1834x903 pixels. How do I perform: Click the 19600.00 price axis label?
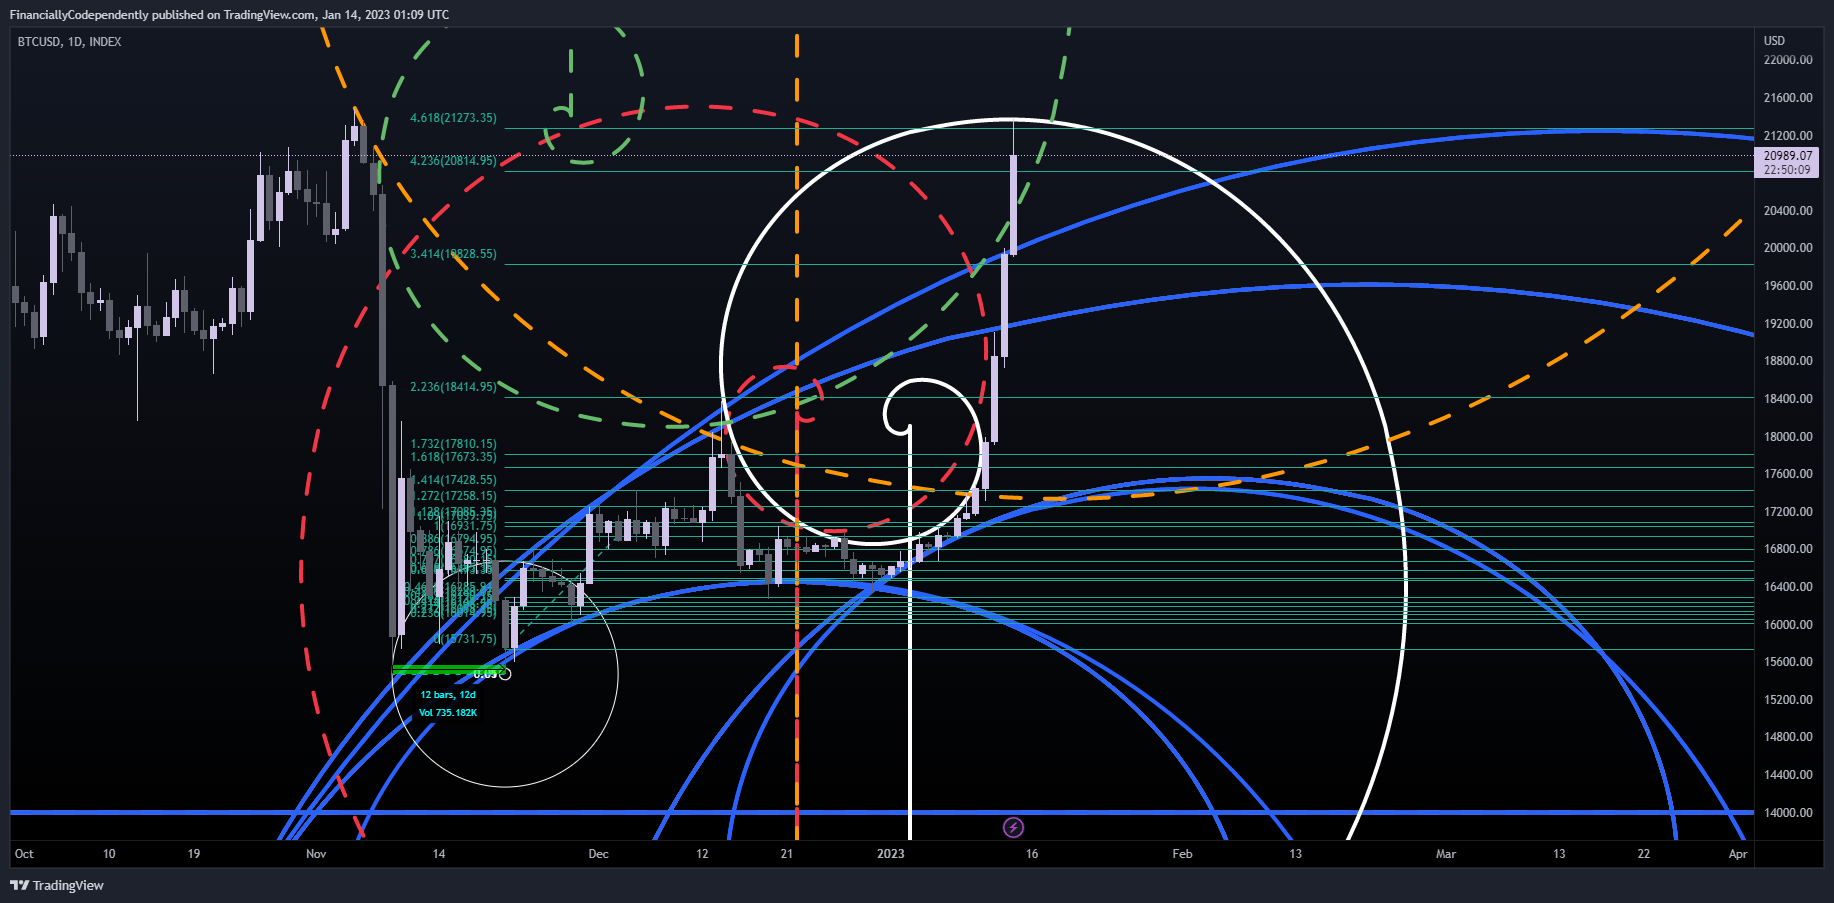1788,286
